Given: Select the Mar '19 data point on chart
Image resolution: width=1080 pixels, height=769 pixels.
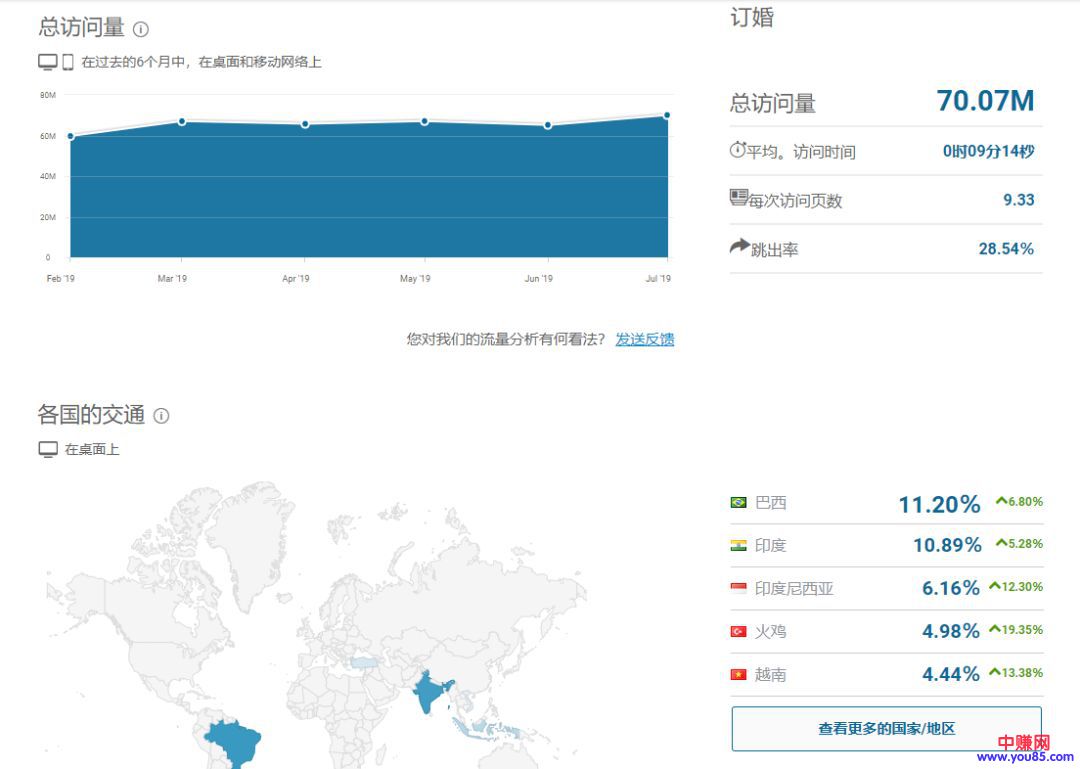Looking at the screenshot, I should (182, 121).
